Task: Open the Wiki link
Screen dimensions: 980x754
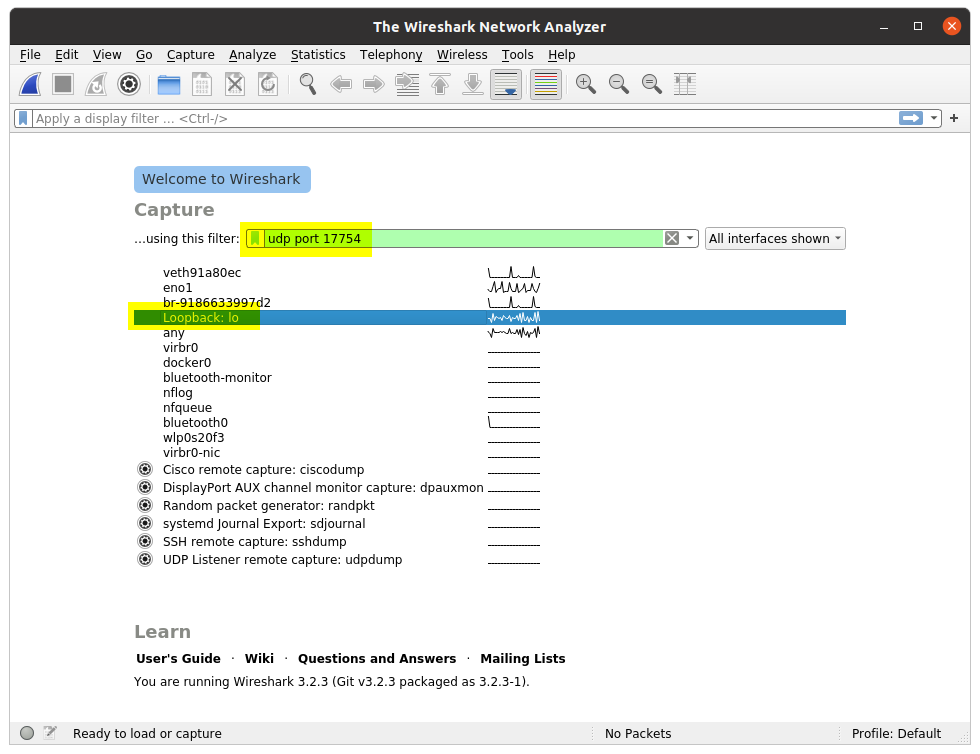Action: click(x=259, y=658)
